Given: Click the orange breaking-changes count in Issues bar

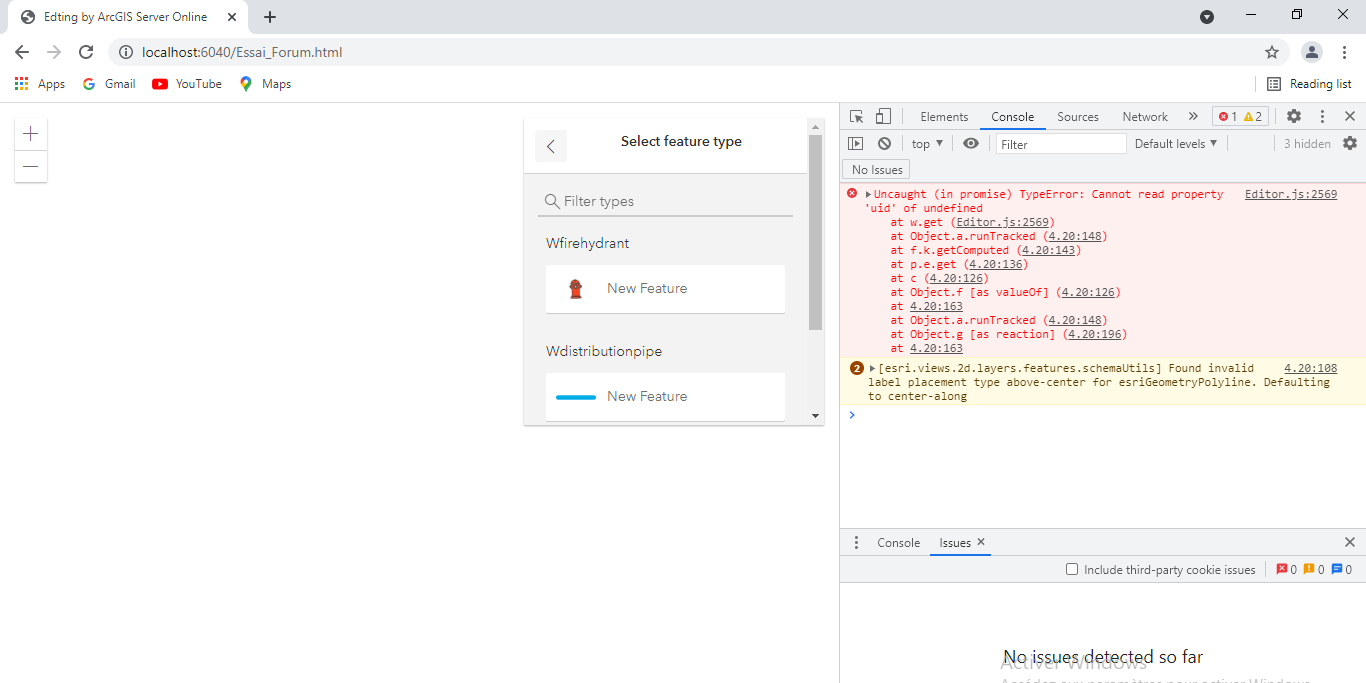Looking at the screenshot, I should (x=1314, y=570).
